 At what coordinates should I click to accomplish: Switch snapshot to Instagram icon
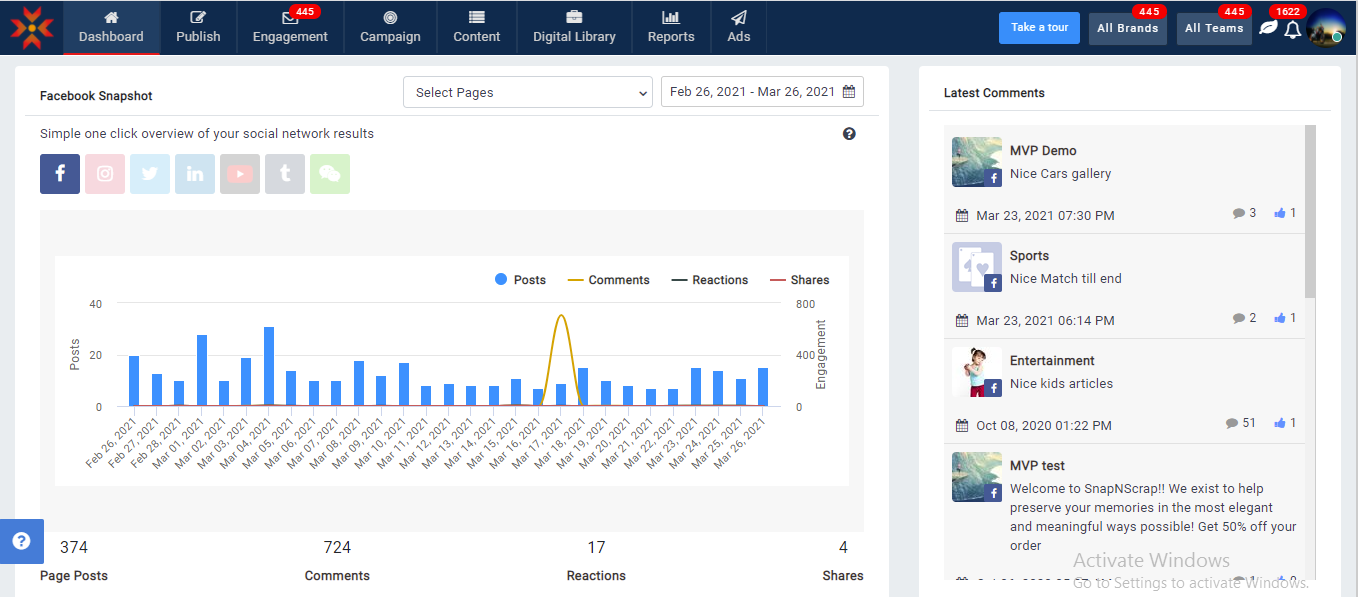point(105,174)
